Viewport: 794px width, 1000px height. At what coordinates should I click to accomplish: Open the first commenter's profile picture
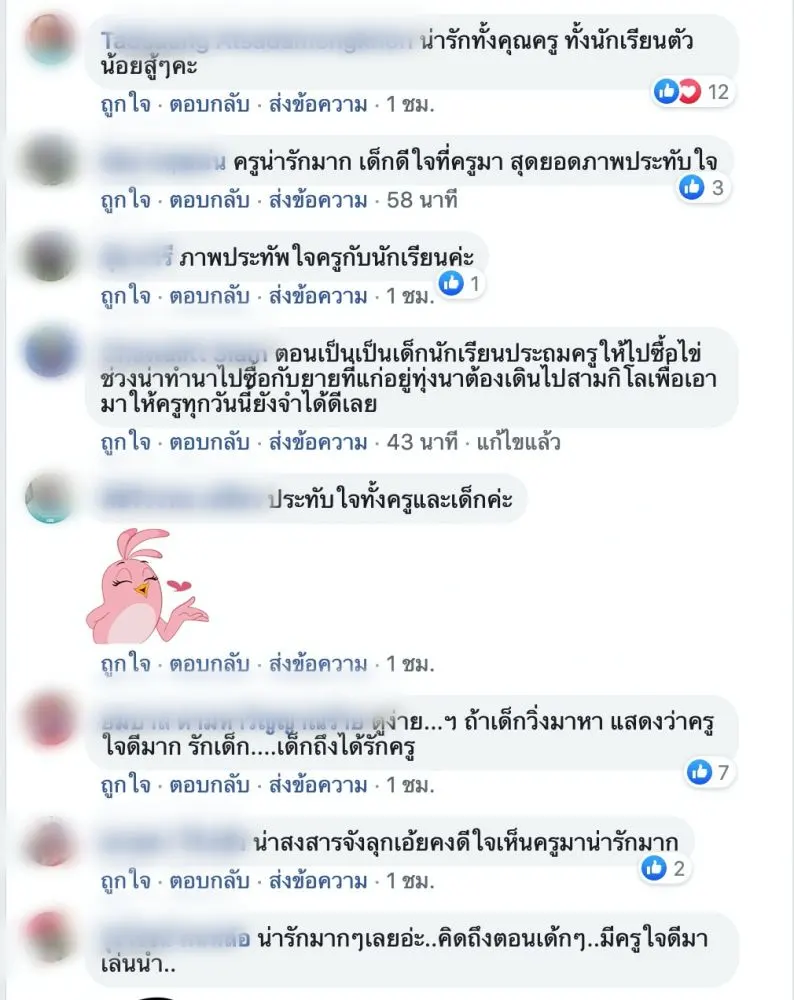coord(50,39)
